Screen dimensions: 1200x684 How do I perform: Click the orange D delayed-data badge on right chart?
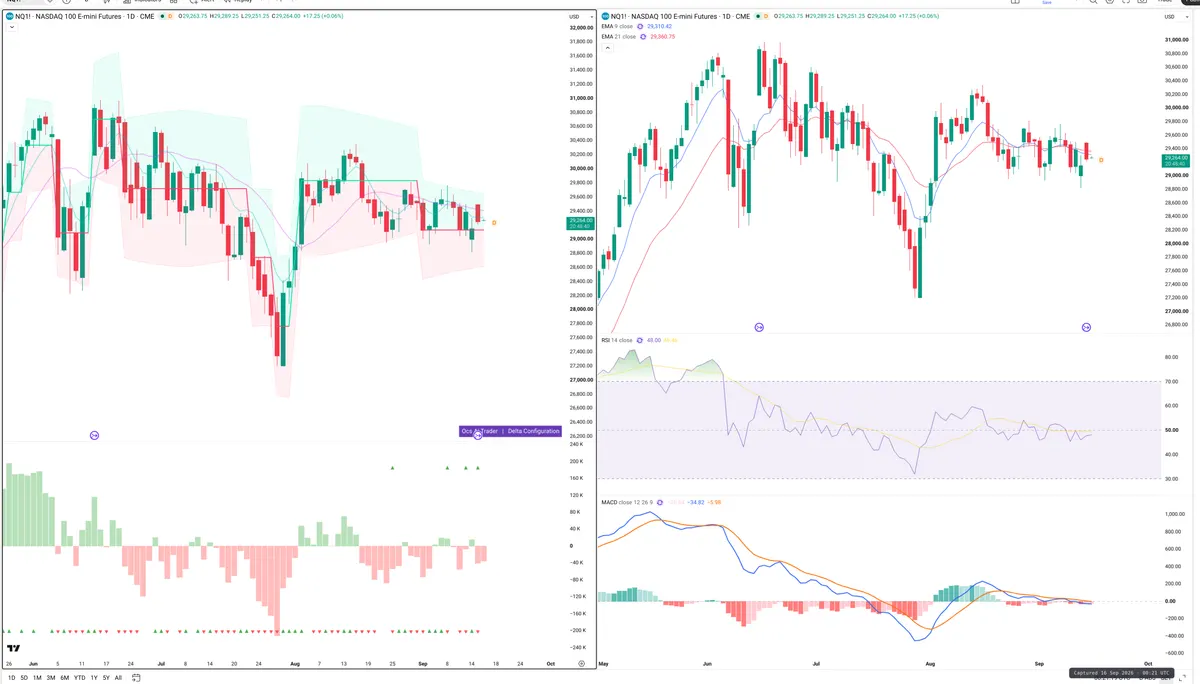coord(765,17)
